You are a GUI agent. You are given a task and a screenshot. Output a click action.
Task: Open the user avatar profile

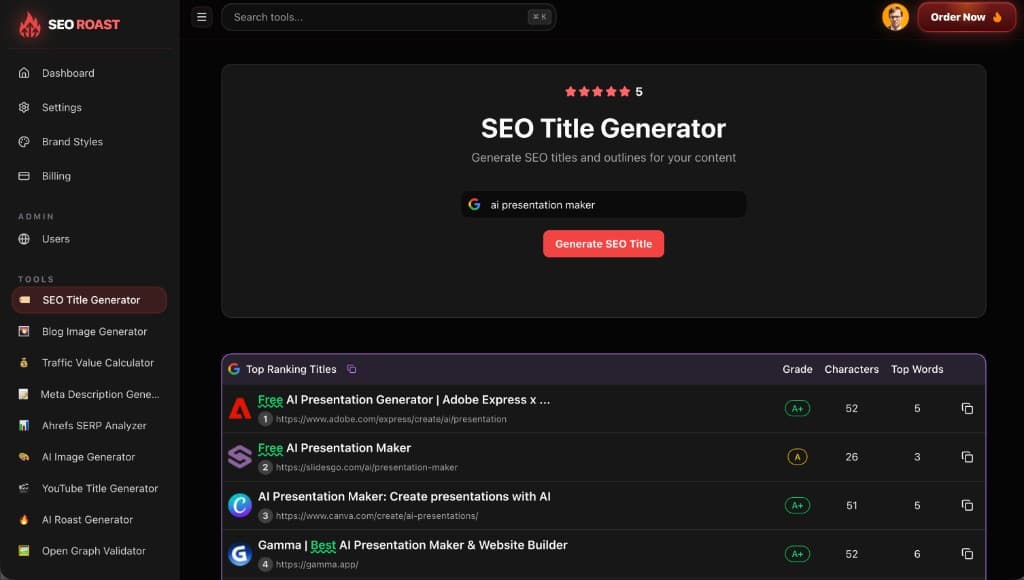coord(895,17)
